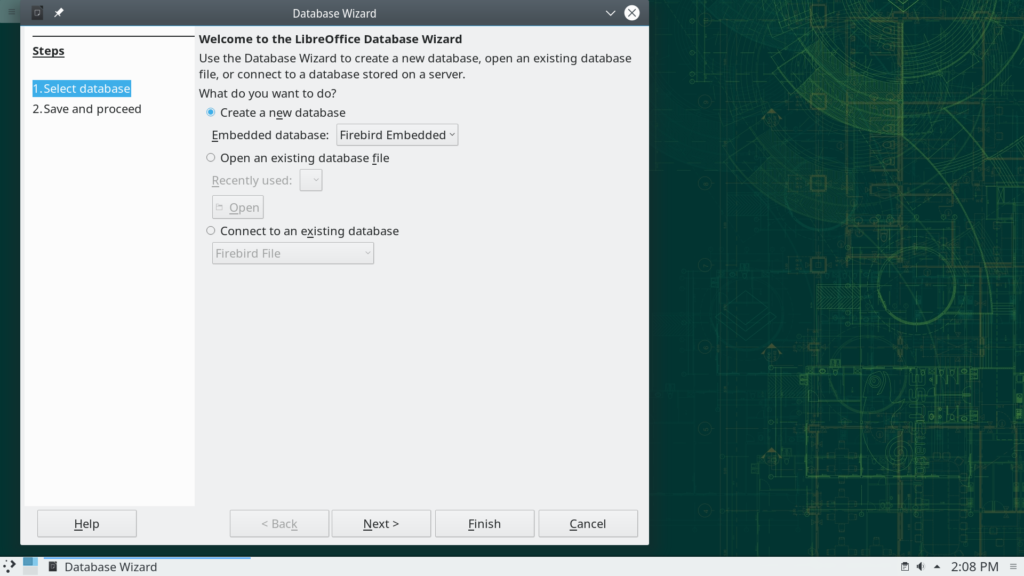This screenshot has width=1024, height=576.
Task: Open the volume control in the system tray
Action: (920, 567)
